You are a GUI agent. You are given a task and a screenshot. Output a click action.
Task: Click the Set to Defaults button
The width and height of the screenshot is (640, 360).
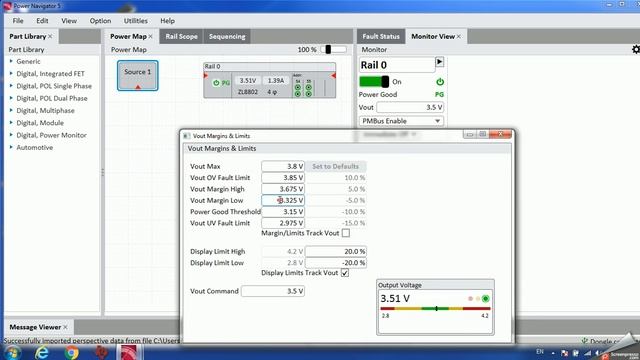[x=336, y=166]
